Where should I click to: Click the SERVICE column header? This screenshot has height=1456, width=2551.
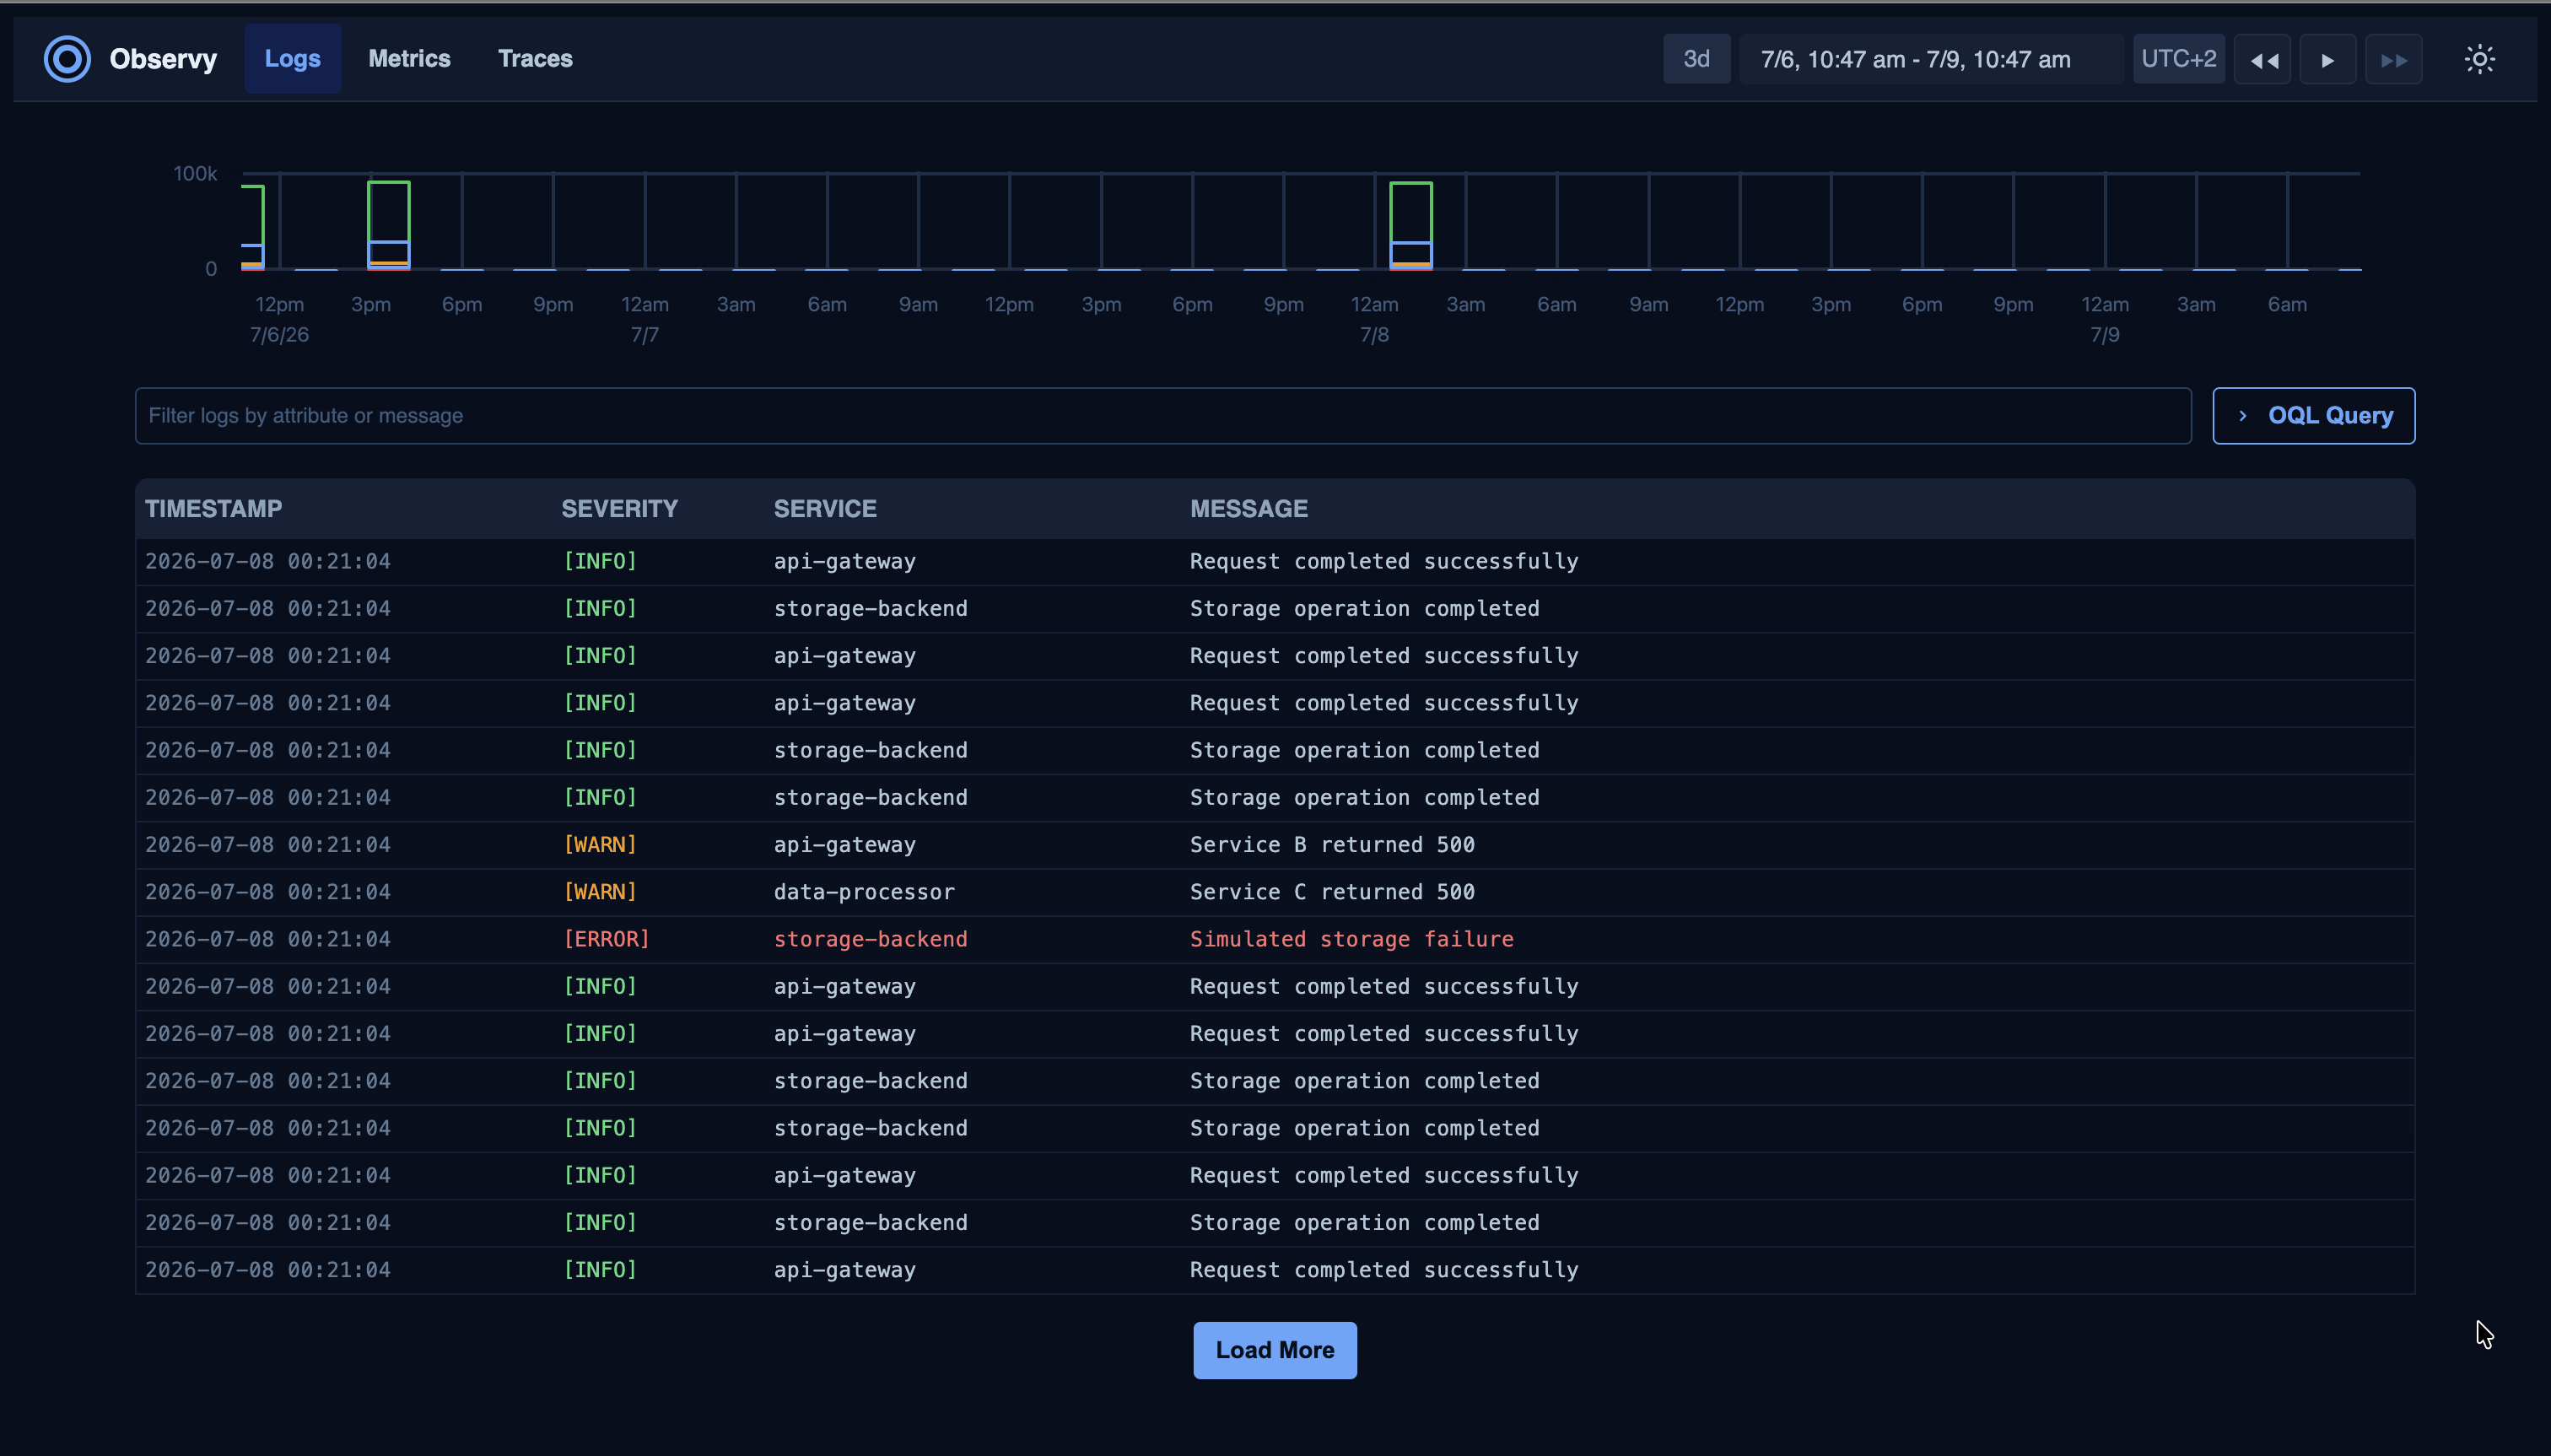coord(825,509)
